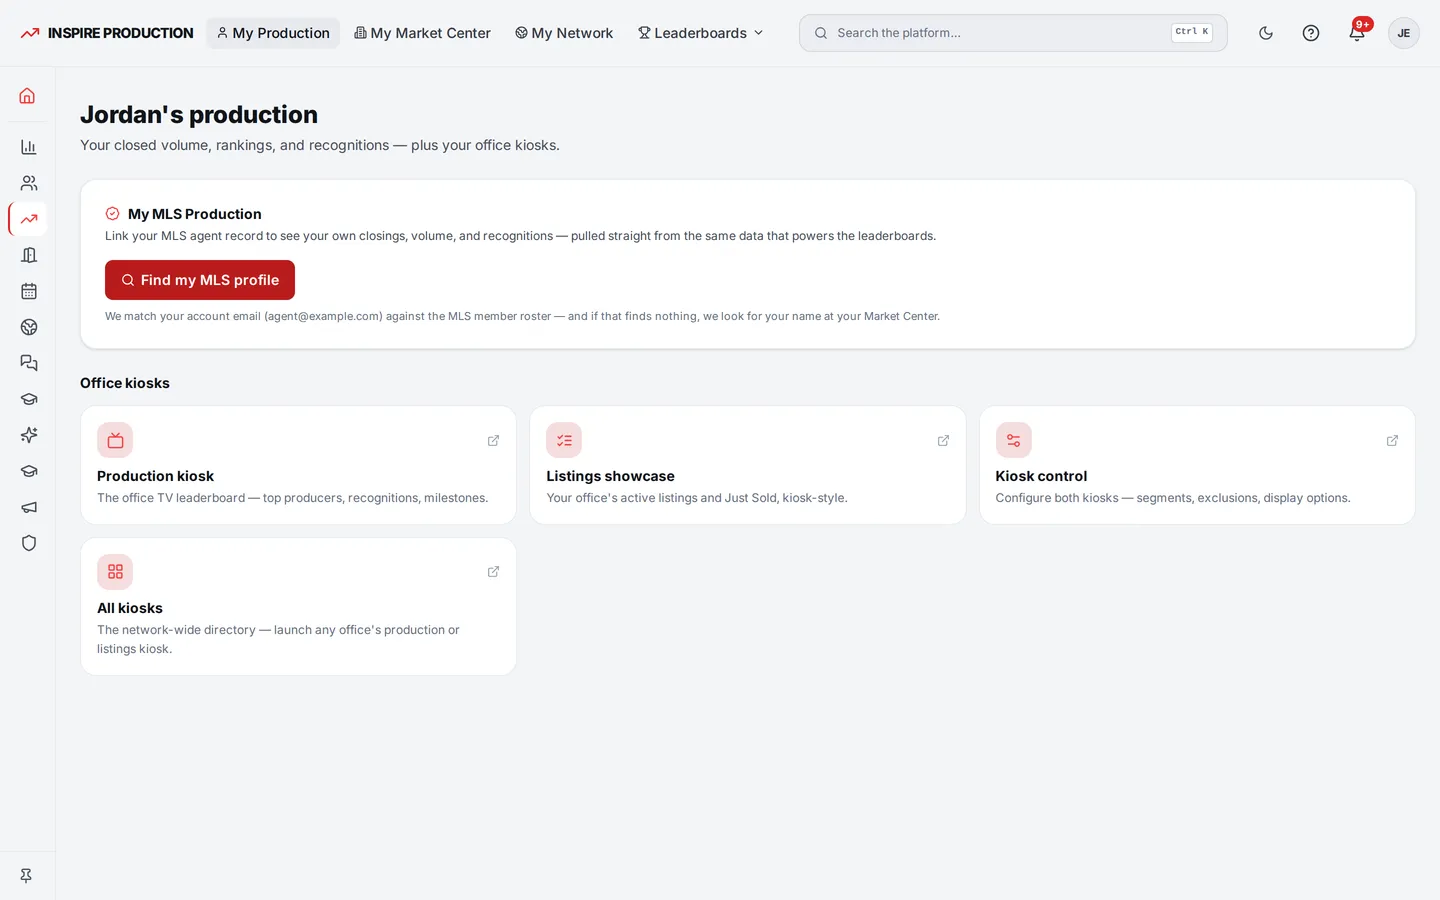Toggle dark mode with the moon icon

[x=1266, y=33]
